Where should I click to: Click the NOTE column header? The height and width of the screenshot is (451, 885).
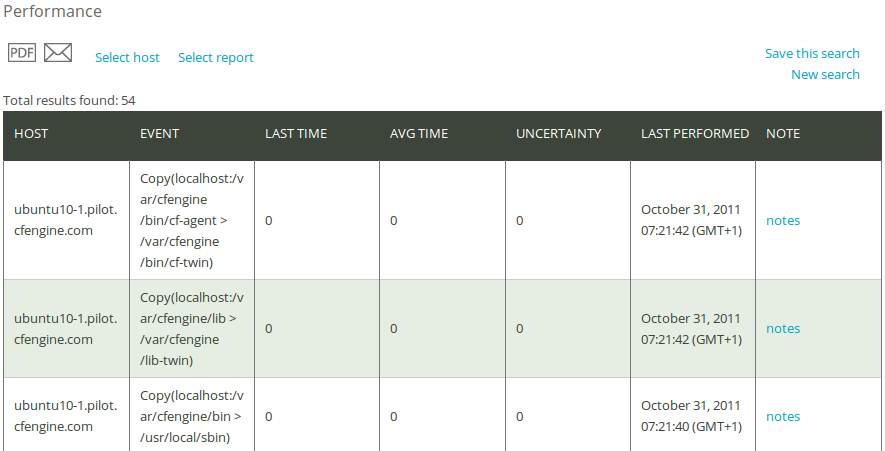coord(783,134)
